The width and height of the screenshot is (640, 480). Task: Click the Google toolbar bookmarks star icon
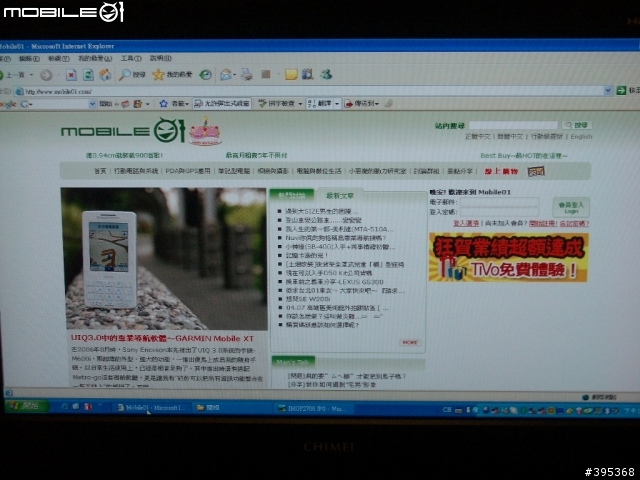coord(163,104)
